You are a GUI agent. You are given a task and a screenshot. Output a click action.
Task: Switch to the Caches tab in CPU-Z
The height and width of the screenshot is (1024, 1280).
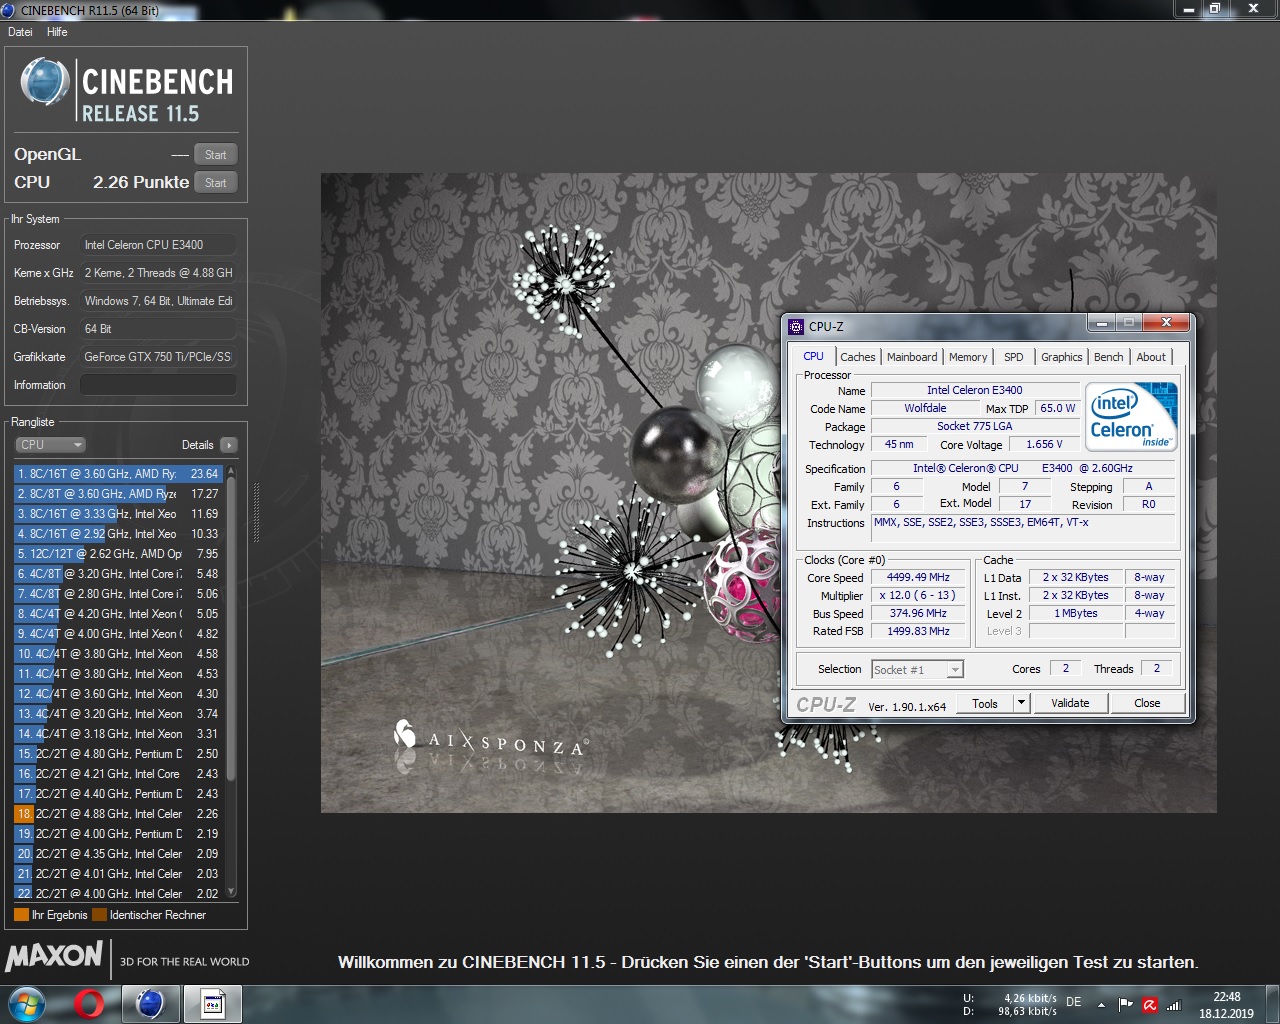[857, 357]
